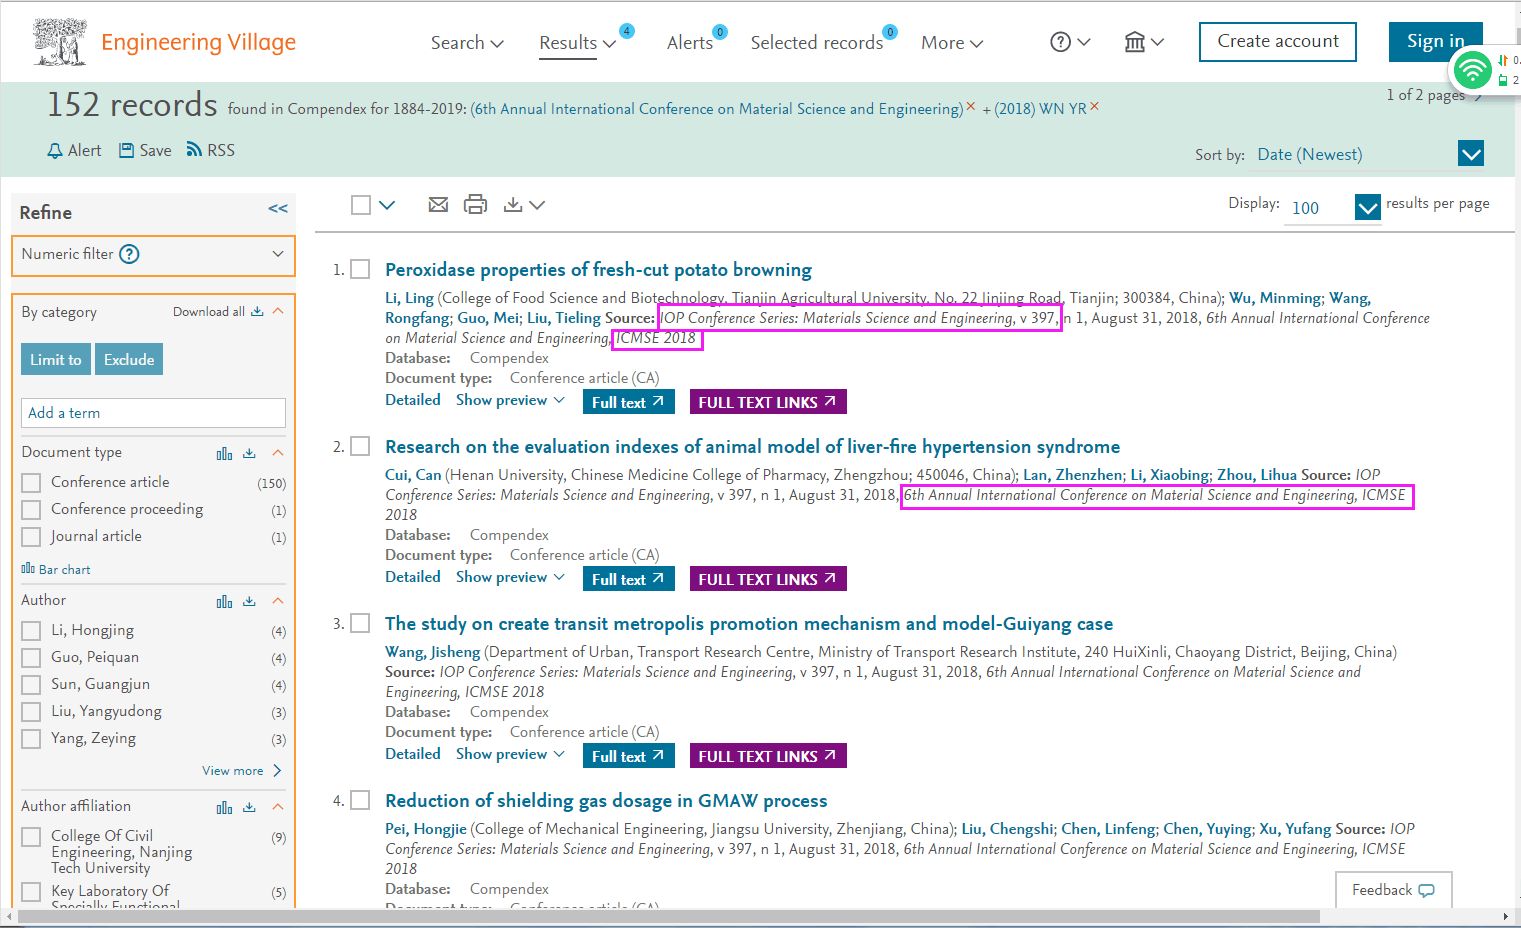This screenshot has height=928, width=1521.
Task: Open the Results menu
Action: [577, 43]
